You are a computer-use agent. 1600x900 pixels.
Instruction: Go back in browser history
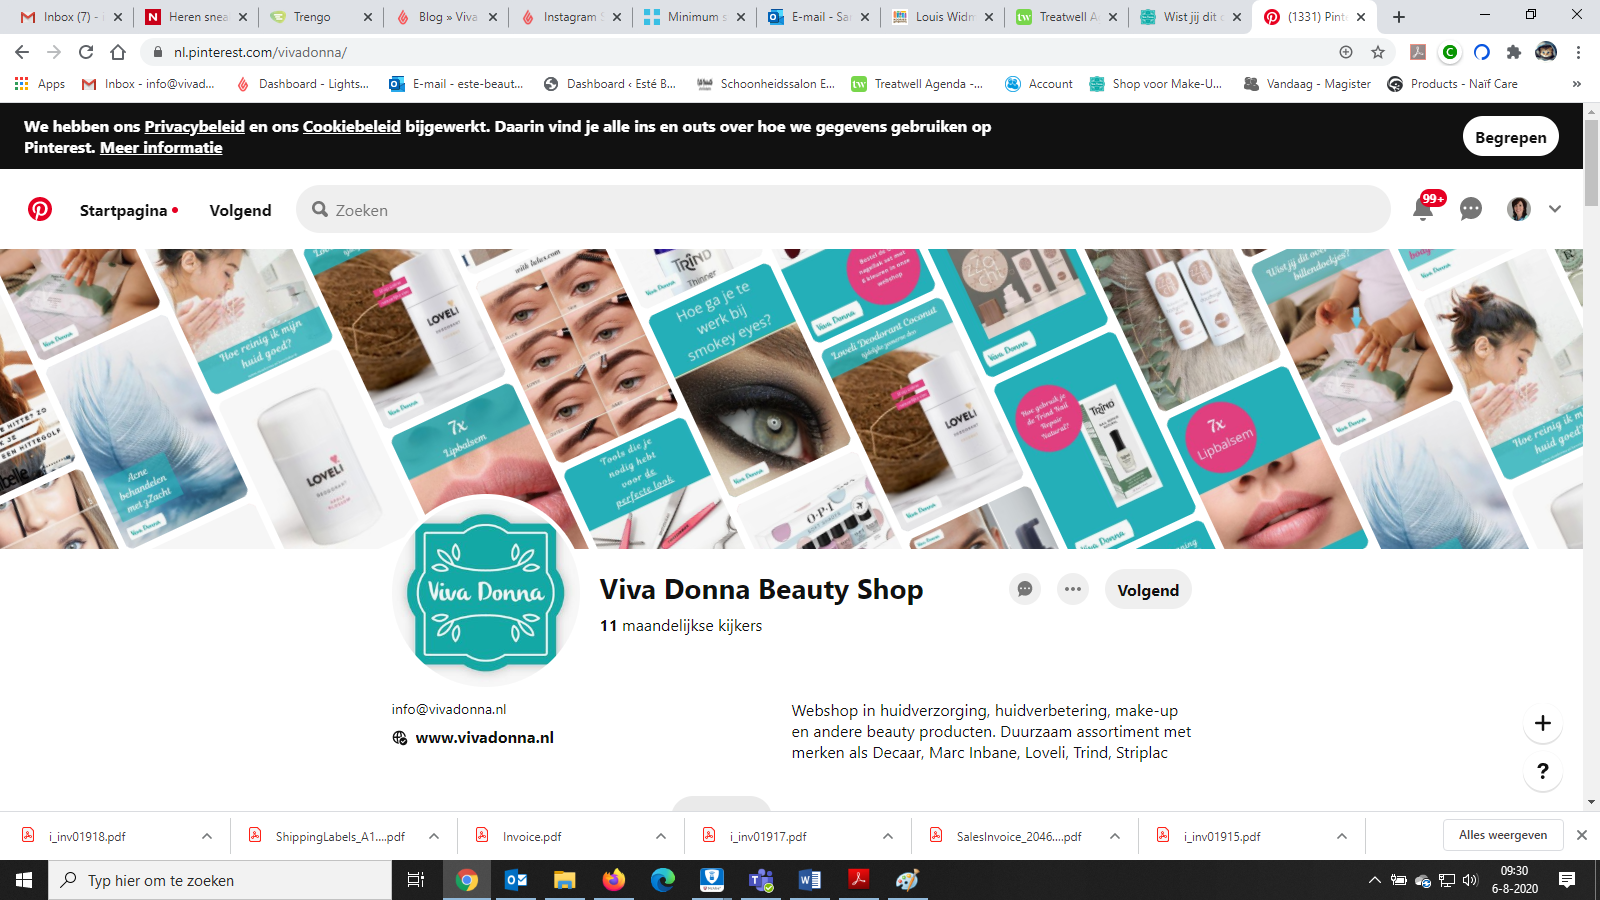(x=22, y=52)
